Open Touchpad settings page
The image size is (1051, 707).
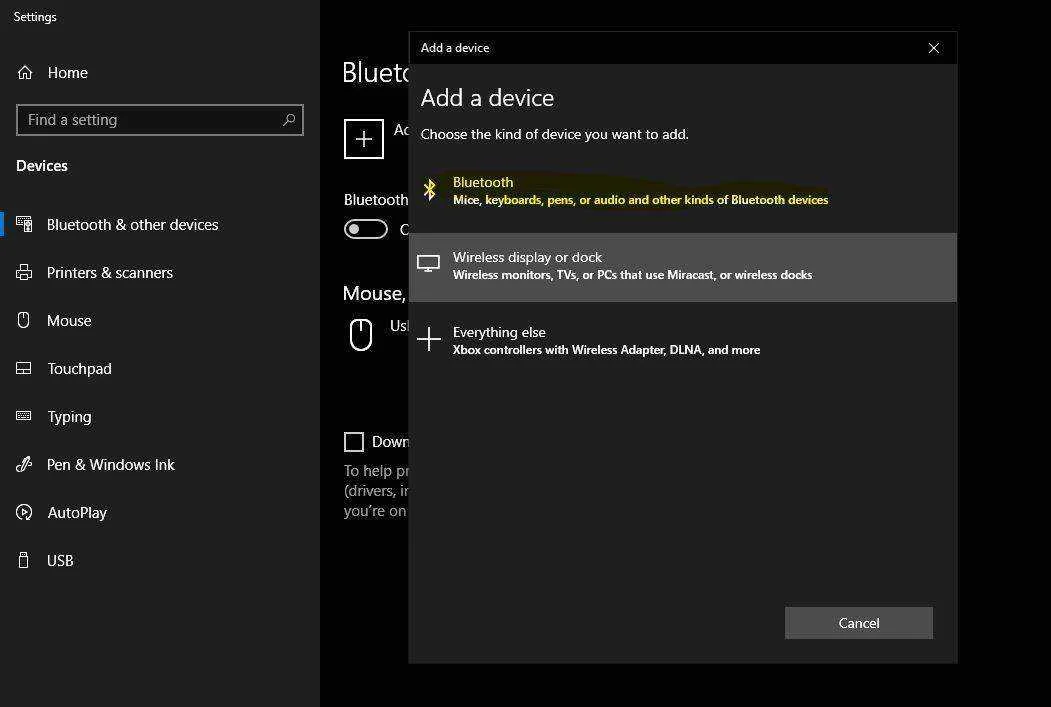pyautogui.click(x=79, y=369)
